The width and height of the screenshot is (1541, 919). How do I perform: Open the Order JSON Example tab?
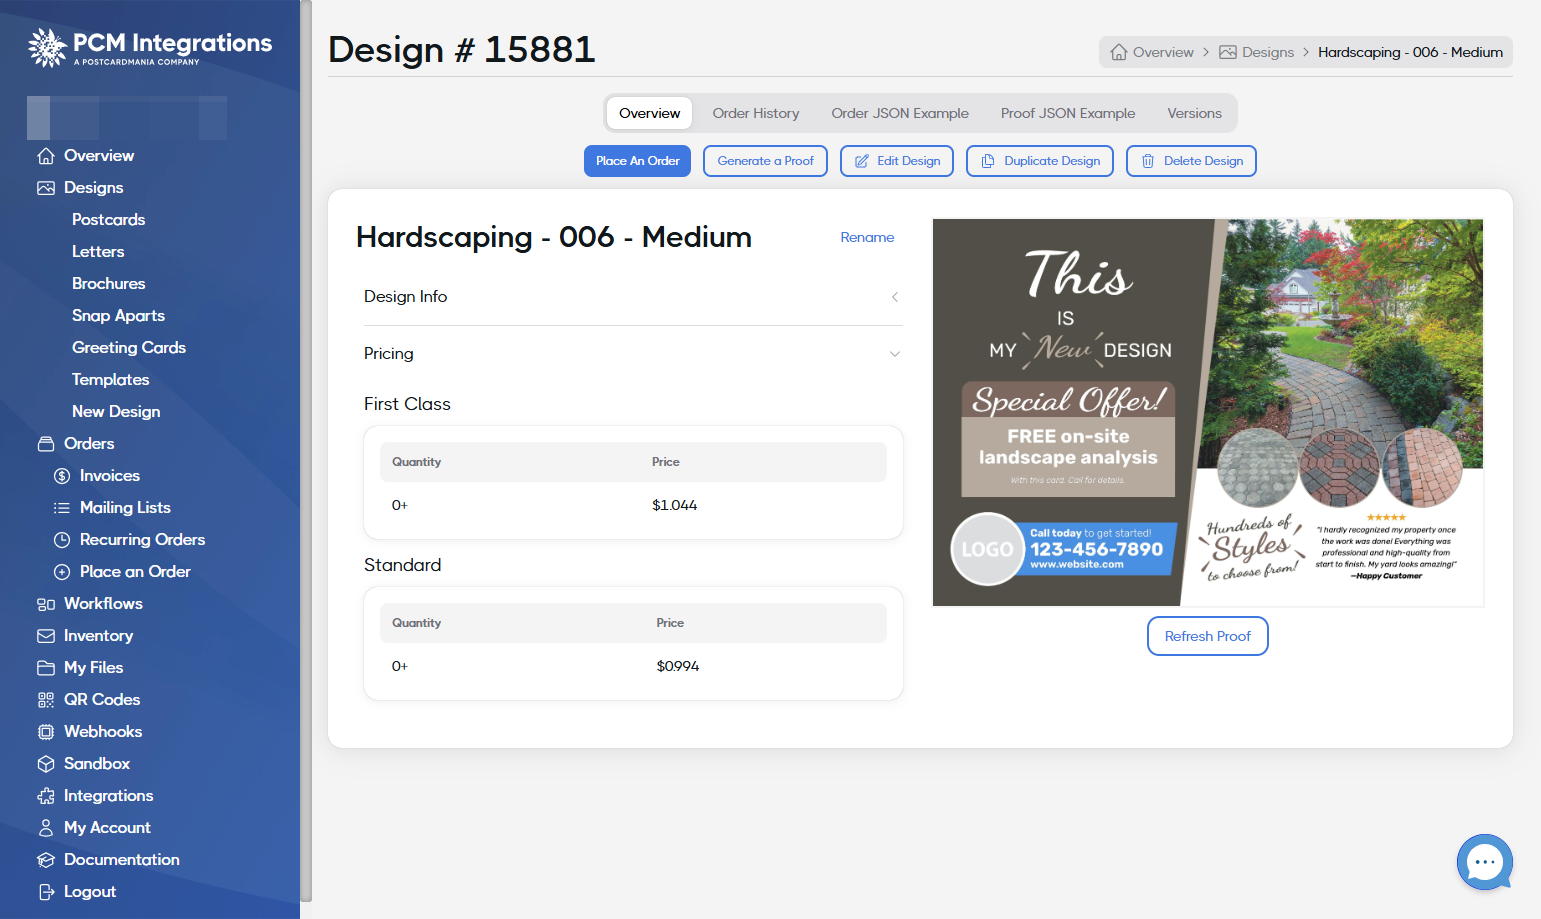pyautogui.click(x=900, y=113)
